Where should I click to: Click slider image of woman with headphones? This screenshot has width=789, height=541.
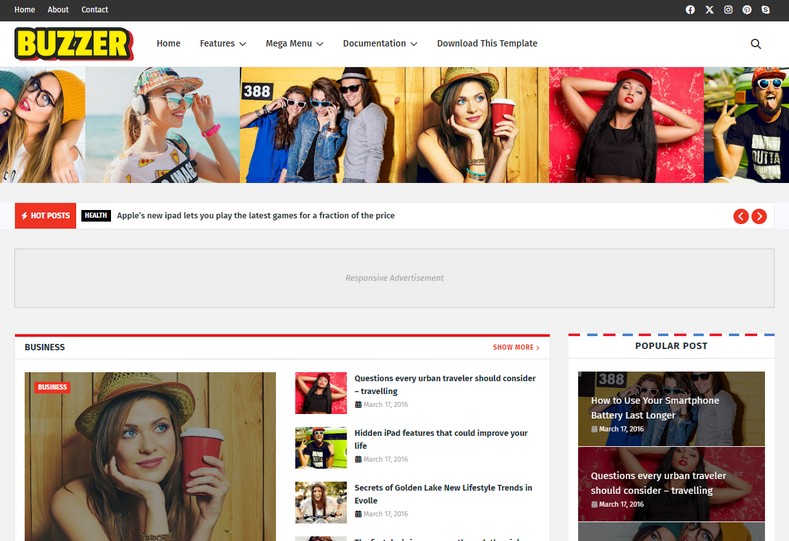pyautogui.click(x=163, y=125)
